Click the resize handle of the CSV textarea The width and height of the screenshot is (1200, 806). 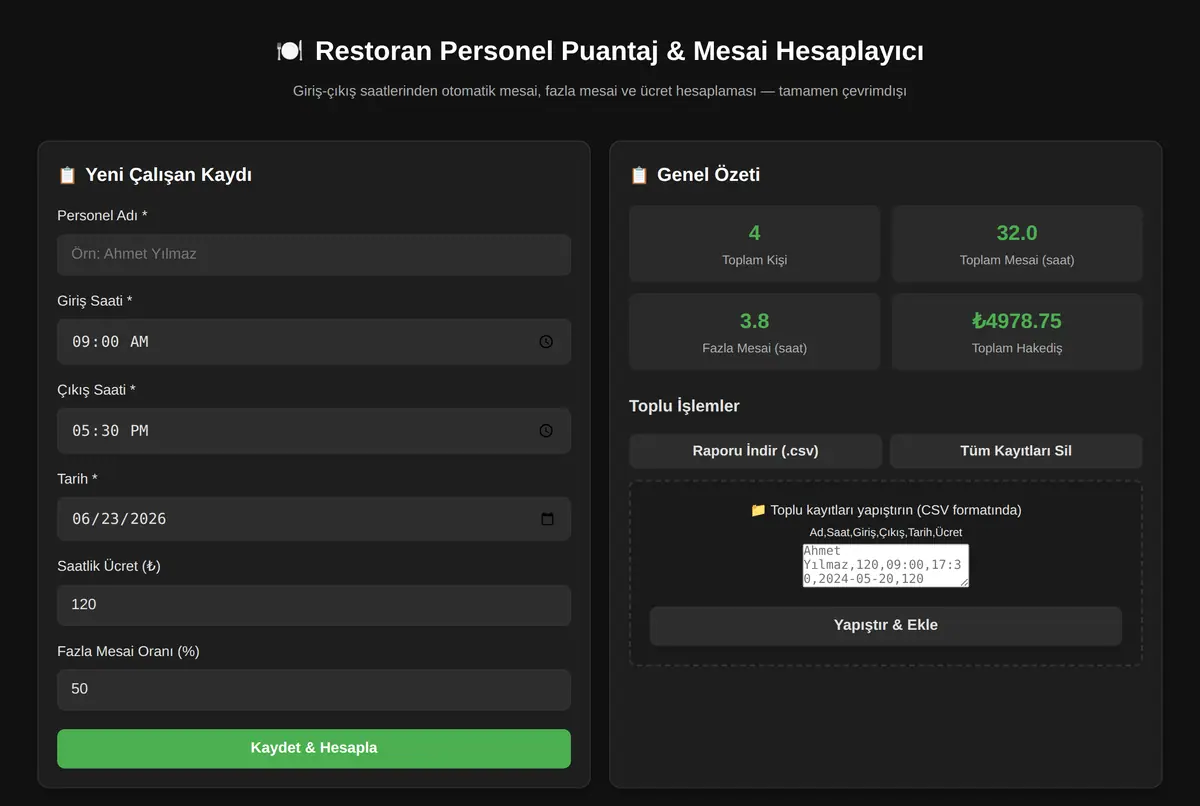click(x=964, y=582)
